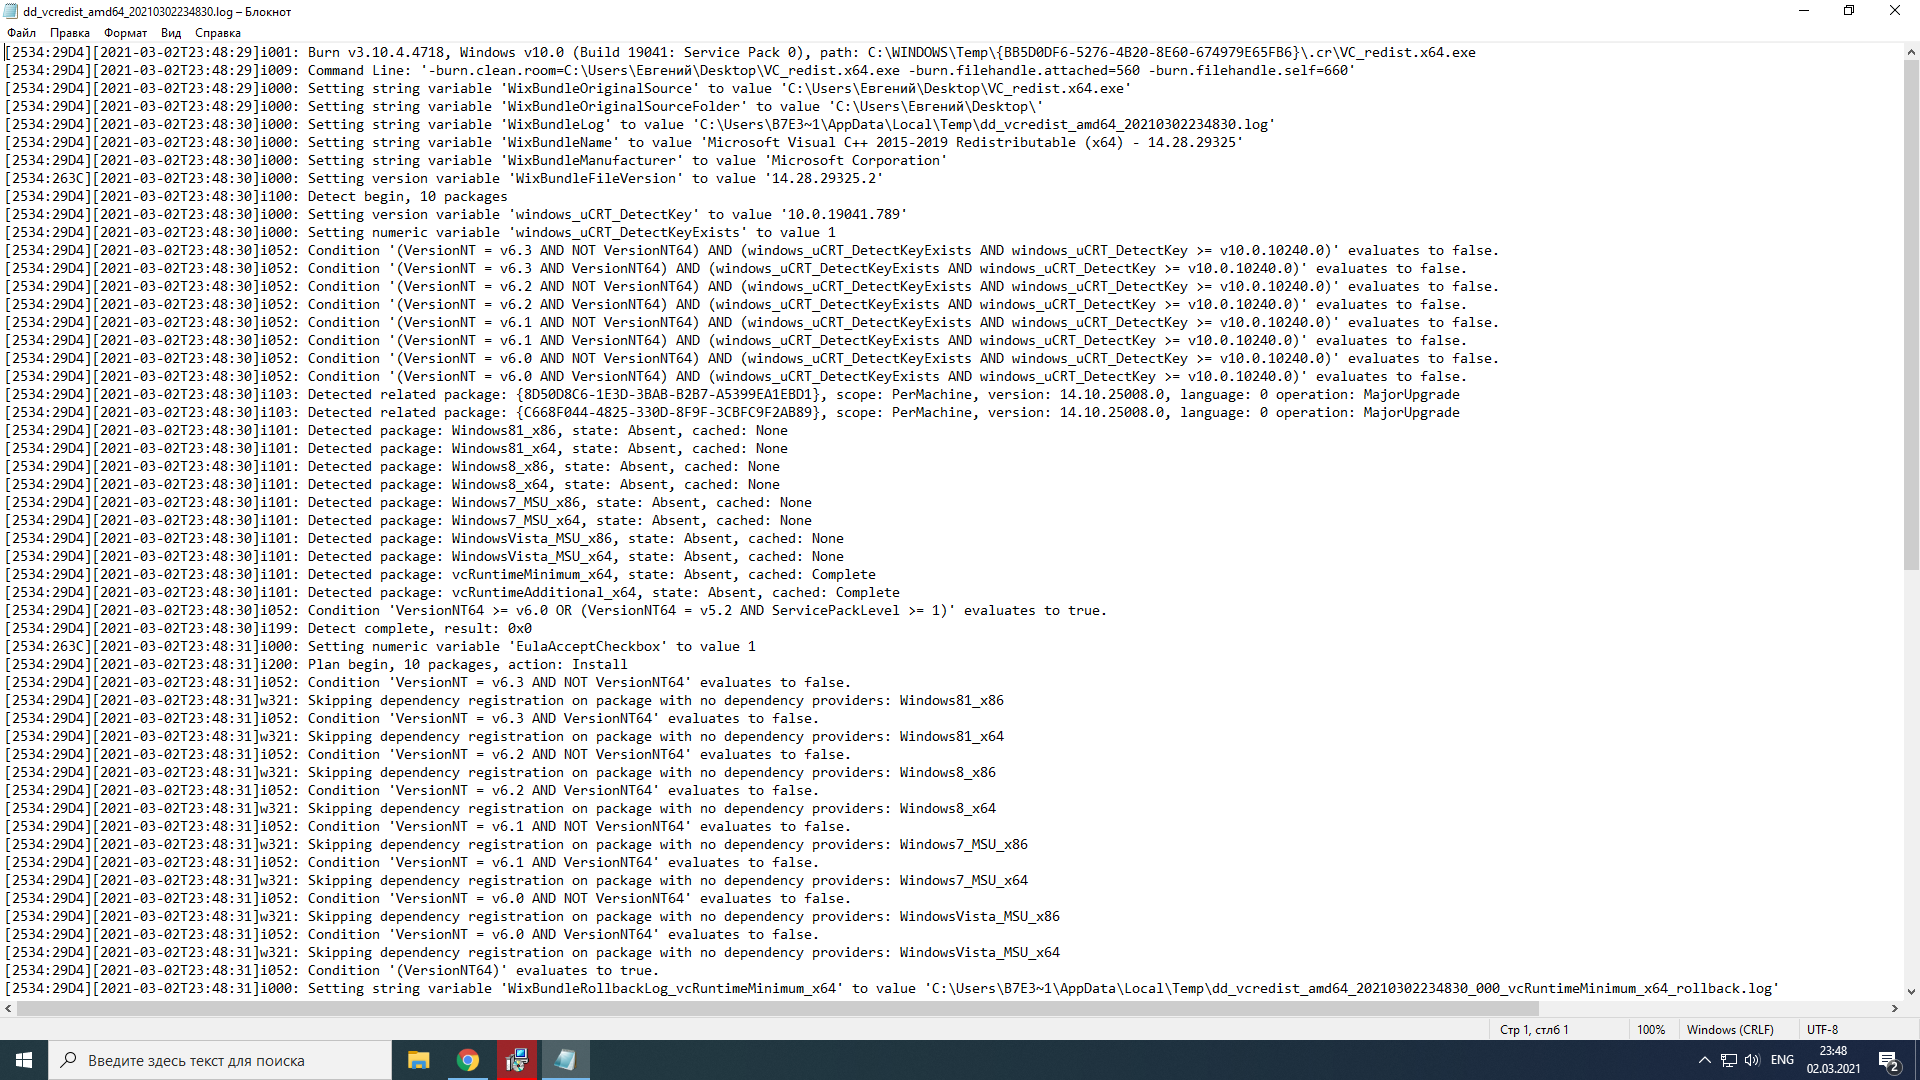Click the UTF-8 encoding status entry
Viewport: 1920px width, 1080px height.
point(1822,1030)
